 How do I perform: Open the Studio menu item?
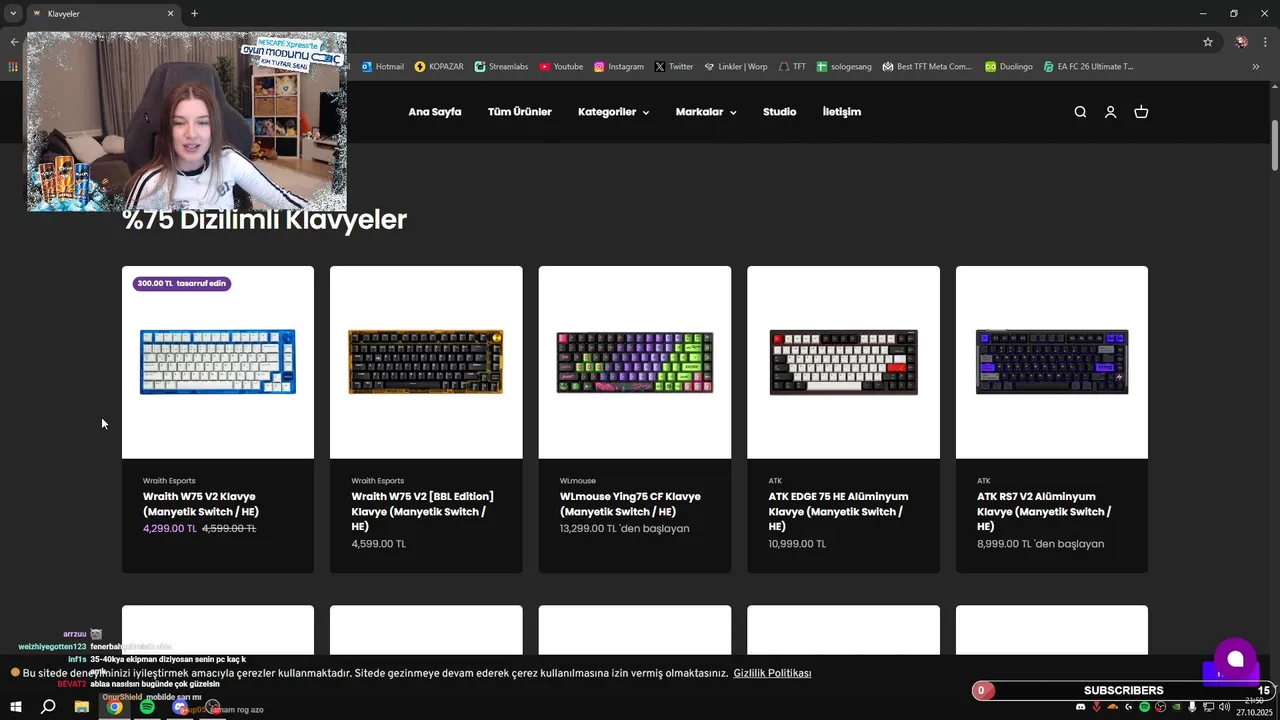(x=779, y=112)
